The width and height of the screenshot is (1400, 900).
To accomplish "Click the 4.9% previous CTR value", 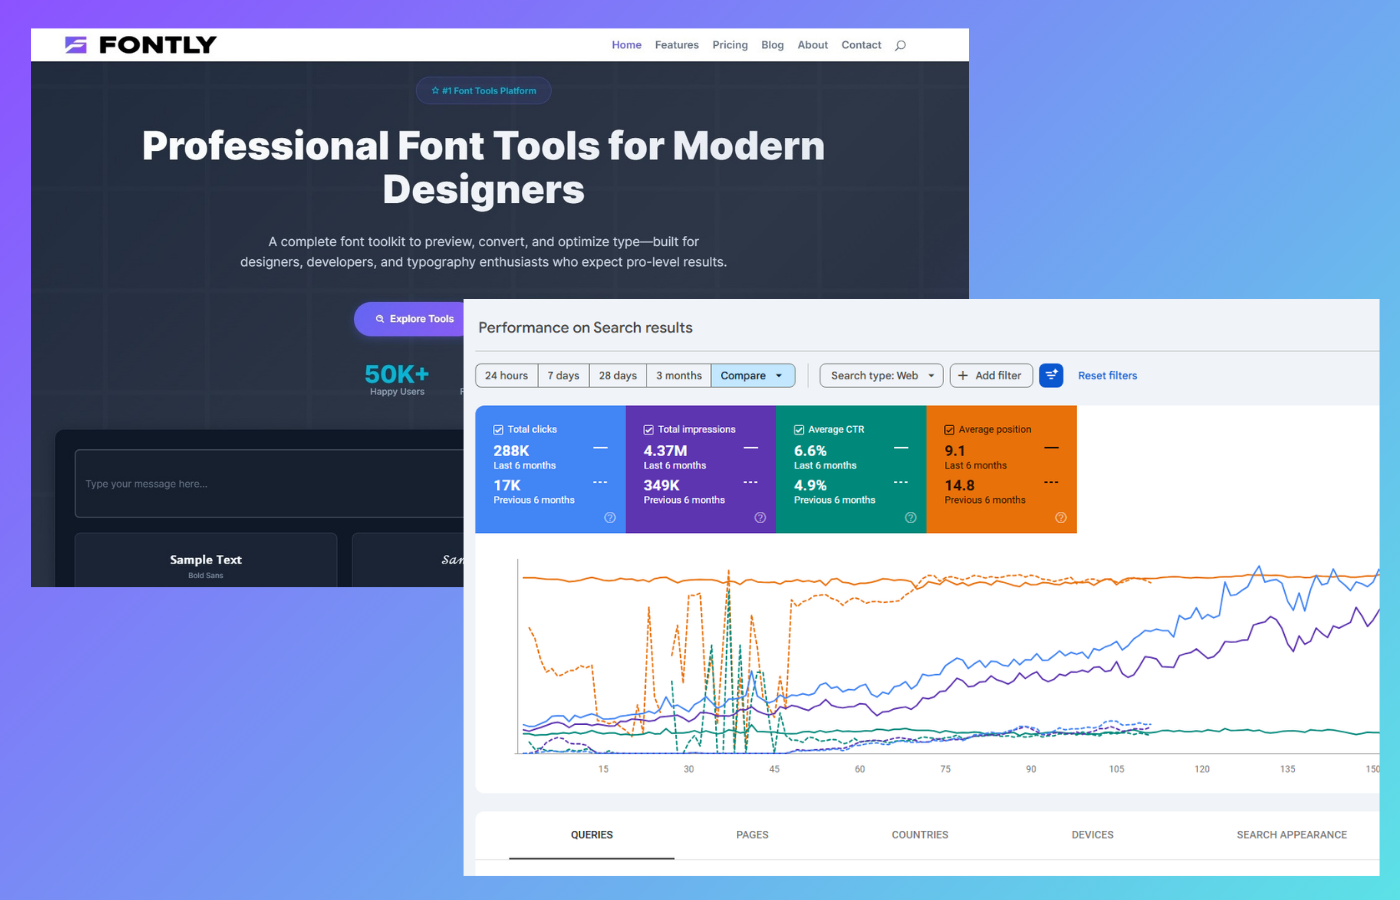I will click(x=810, y=485).
